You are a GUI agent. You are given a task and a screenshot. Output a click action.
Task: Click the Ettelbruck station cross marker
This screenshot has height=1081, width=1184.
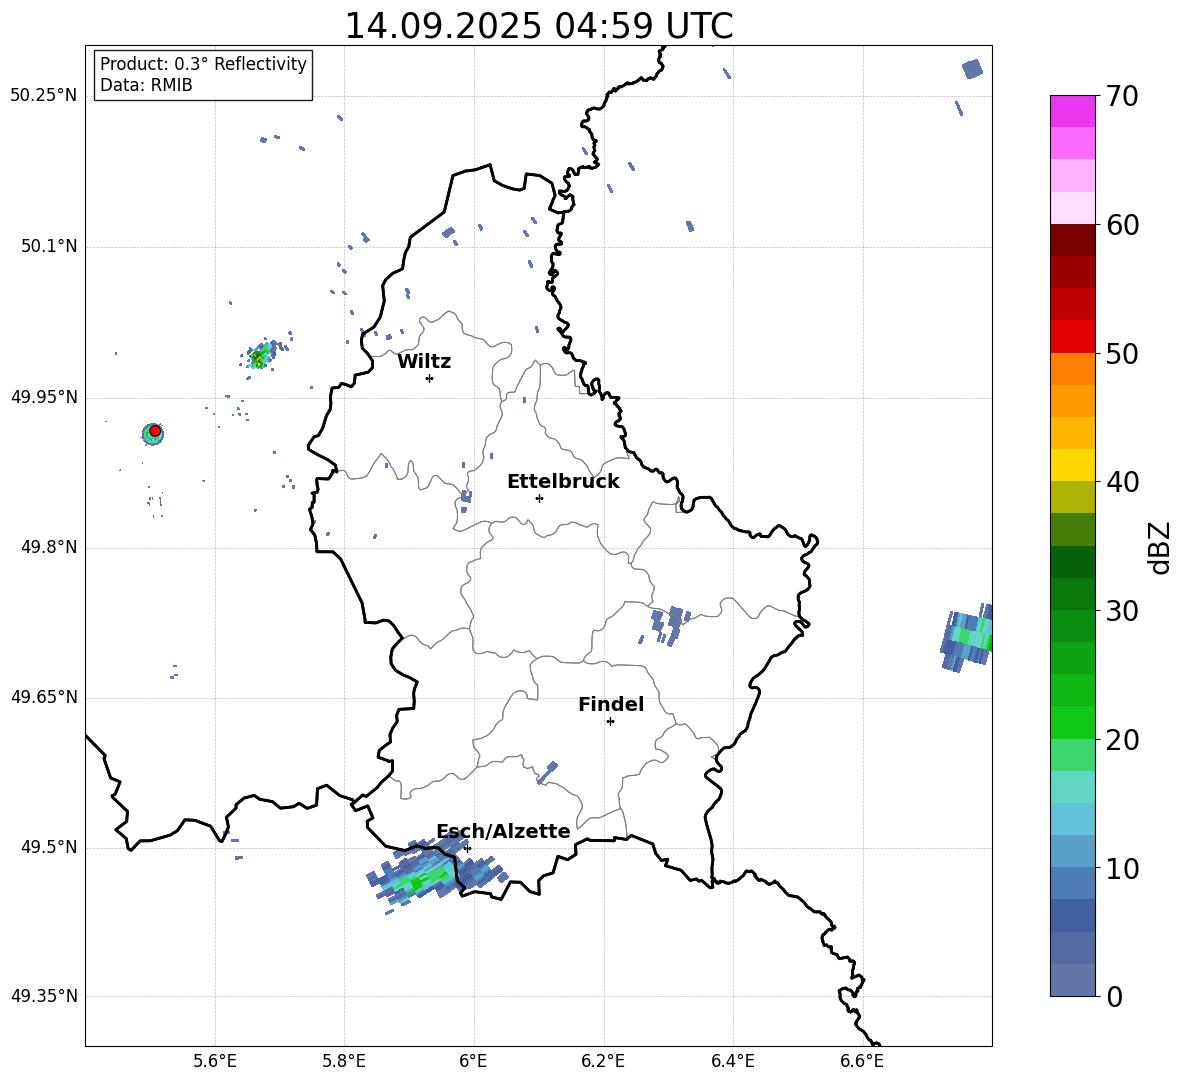(x=539, y=498)
